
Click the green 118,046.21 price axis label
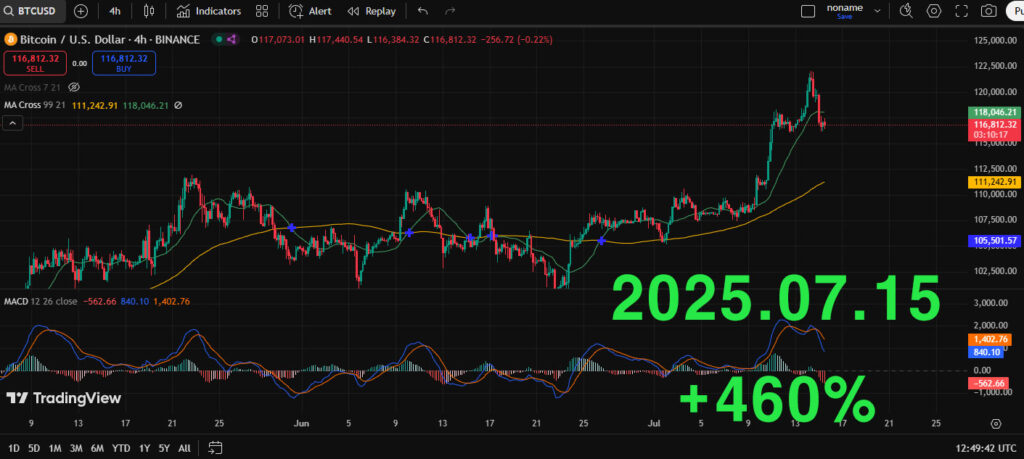(x=993, y=112)
